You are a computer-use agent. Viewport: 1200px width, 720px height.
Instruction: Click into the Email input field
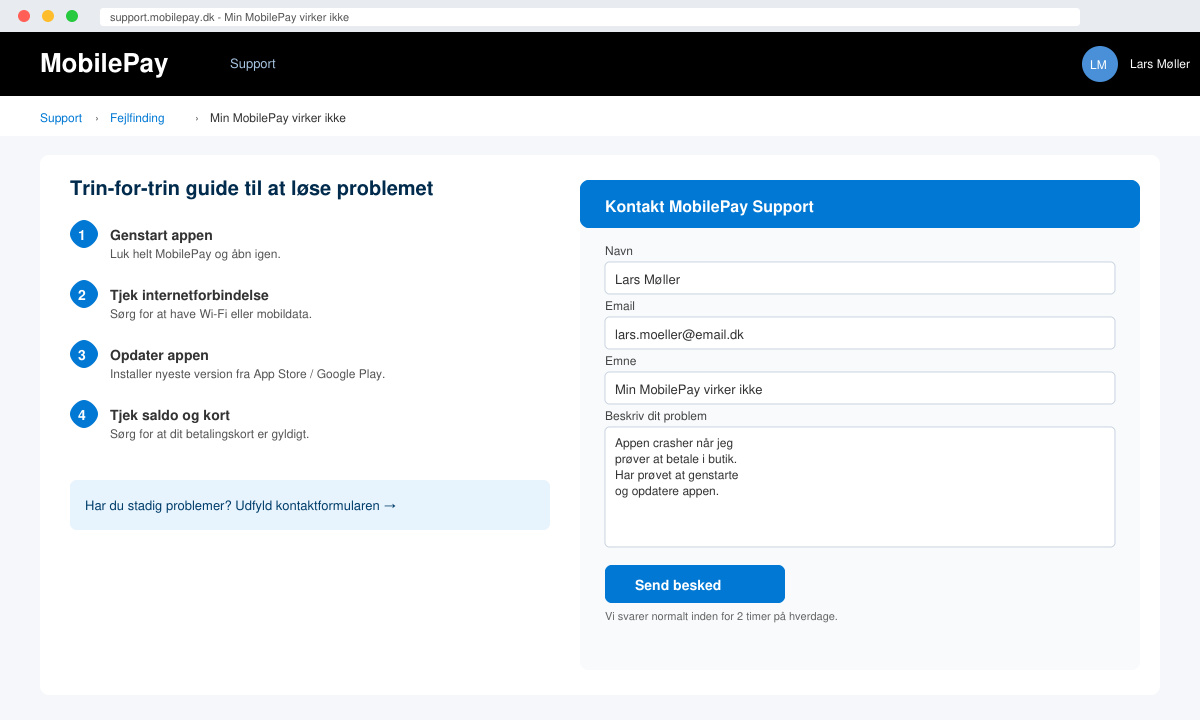[x=860, y=333]
